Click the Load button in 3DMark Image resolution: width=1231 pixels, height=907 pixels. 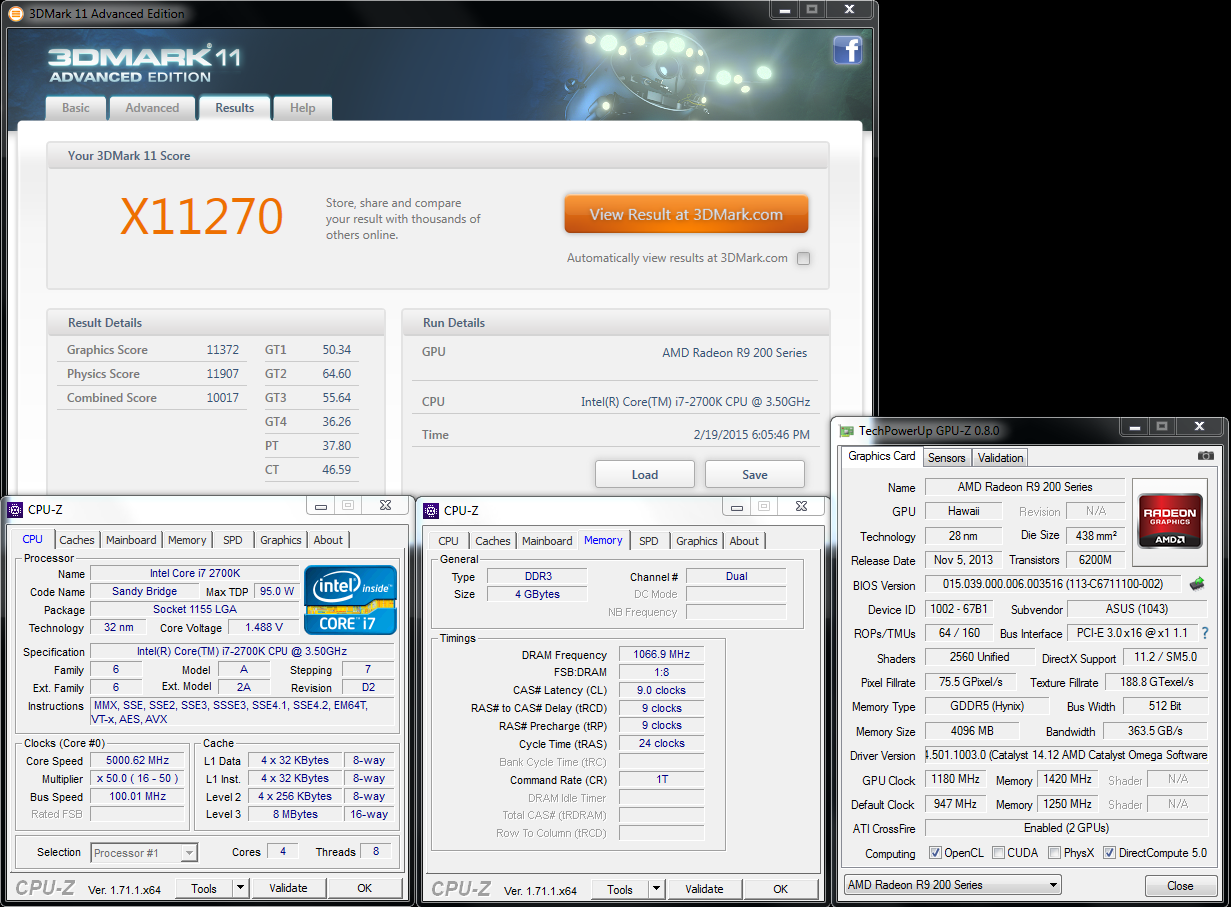pos(645,474)
